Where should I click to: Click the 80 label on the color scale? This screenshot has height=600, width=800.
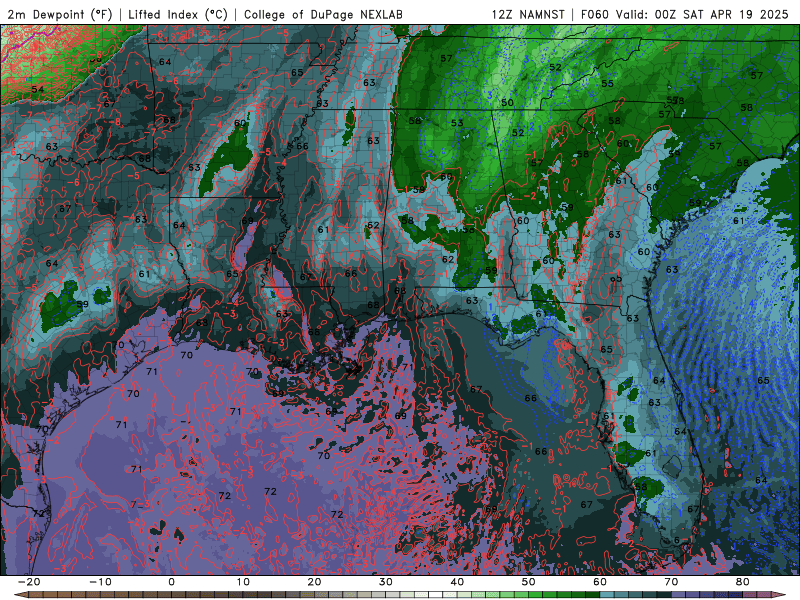[743, 582]
